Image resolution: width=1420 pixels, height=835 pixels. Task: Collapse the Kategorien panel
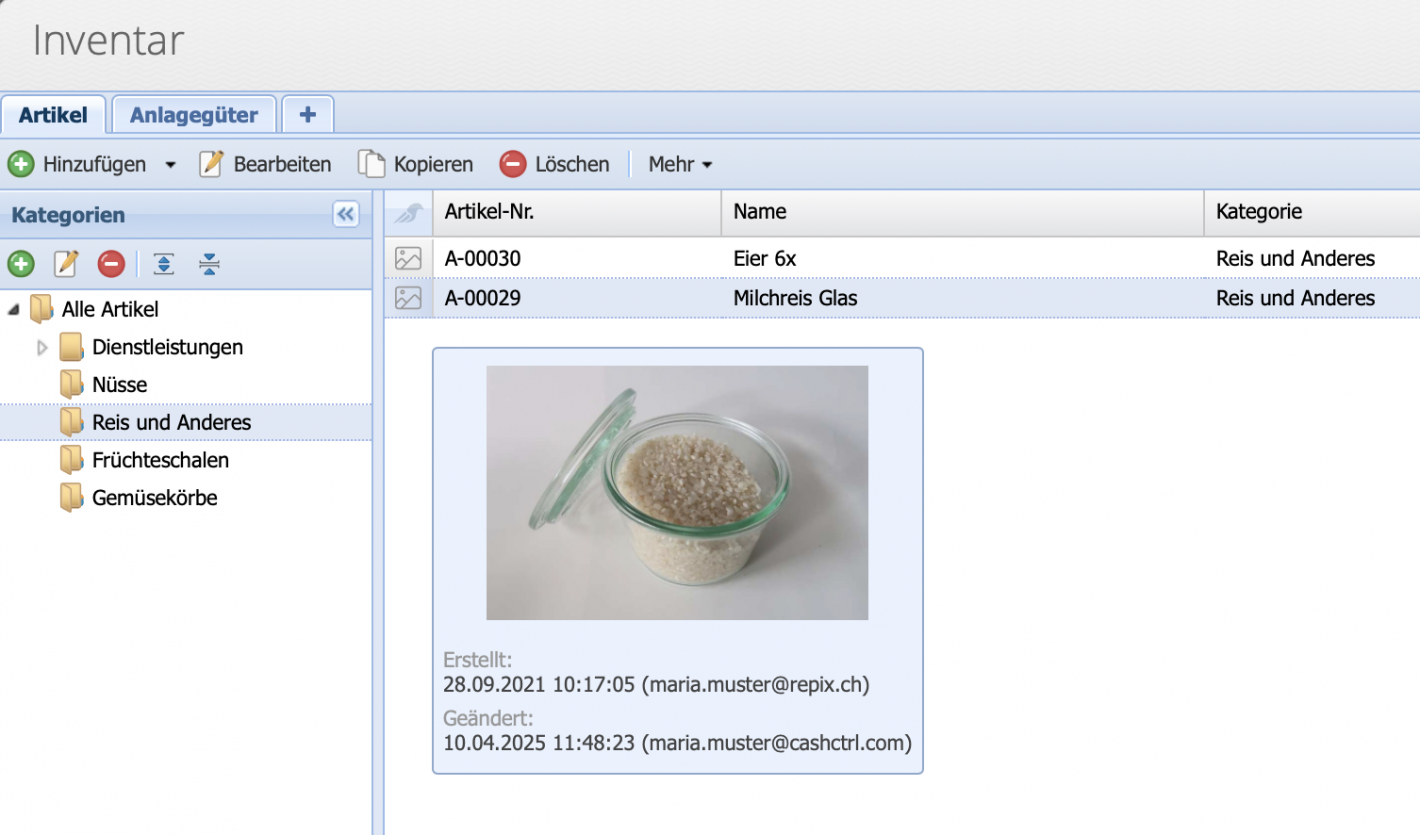(345, 214)
